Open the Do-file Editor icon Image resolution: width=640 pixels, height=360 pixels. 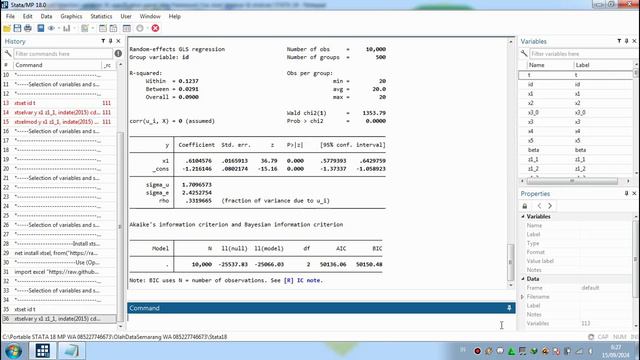tap(84, 28)
